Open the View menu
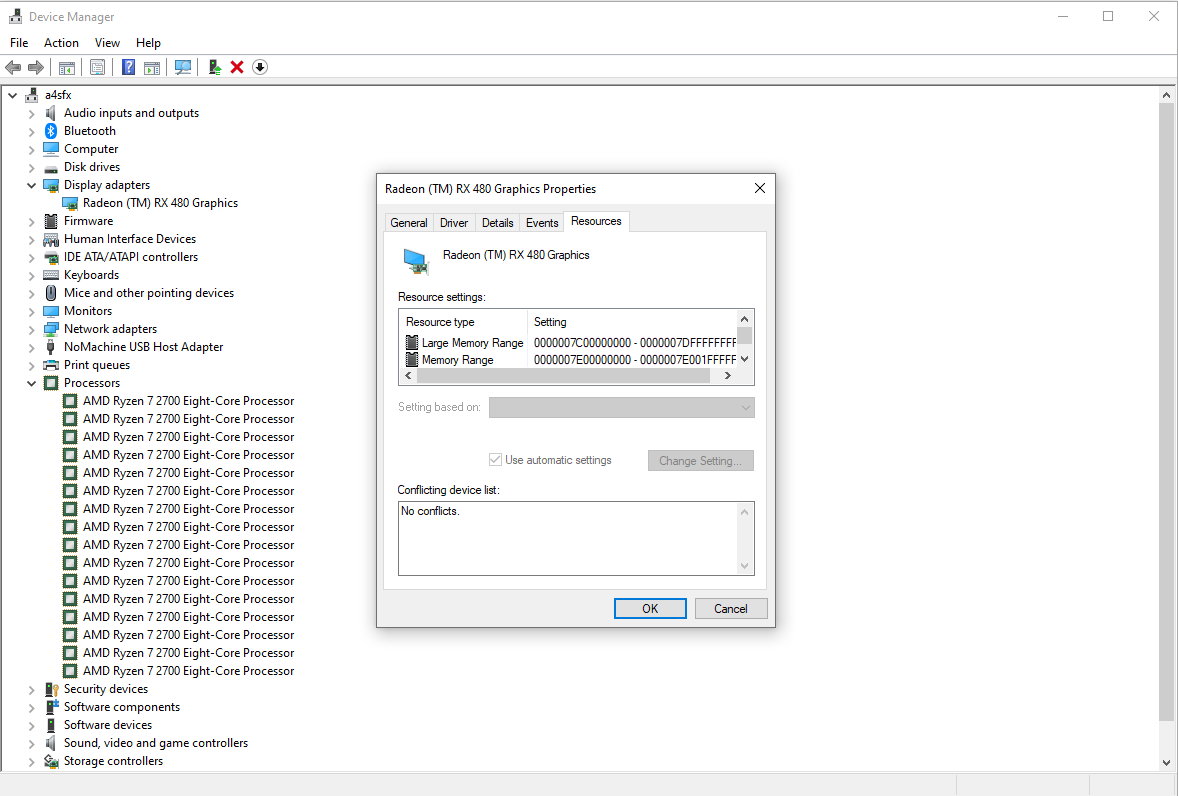Screen dimensions: 1178x796 click(107, 43)
